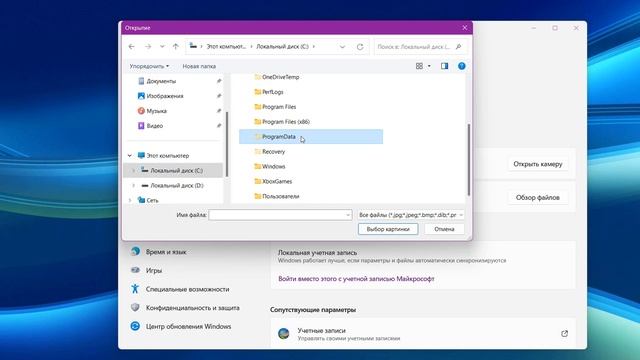Image resolution: width=640 pixels, height=360 pixels.
Task: Change the view layout icon
Action: (419, 66)
